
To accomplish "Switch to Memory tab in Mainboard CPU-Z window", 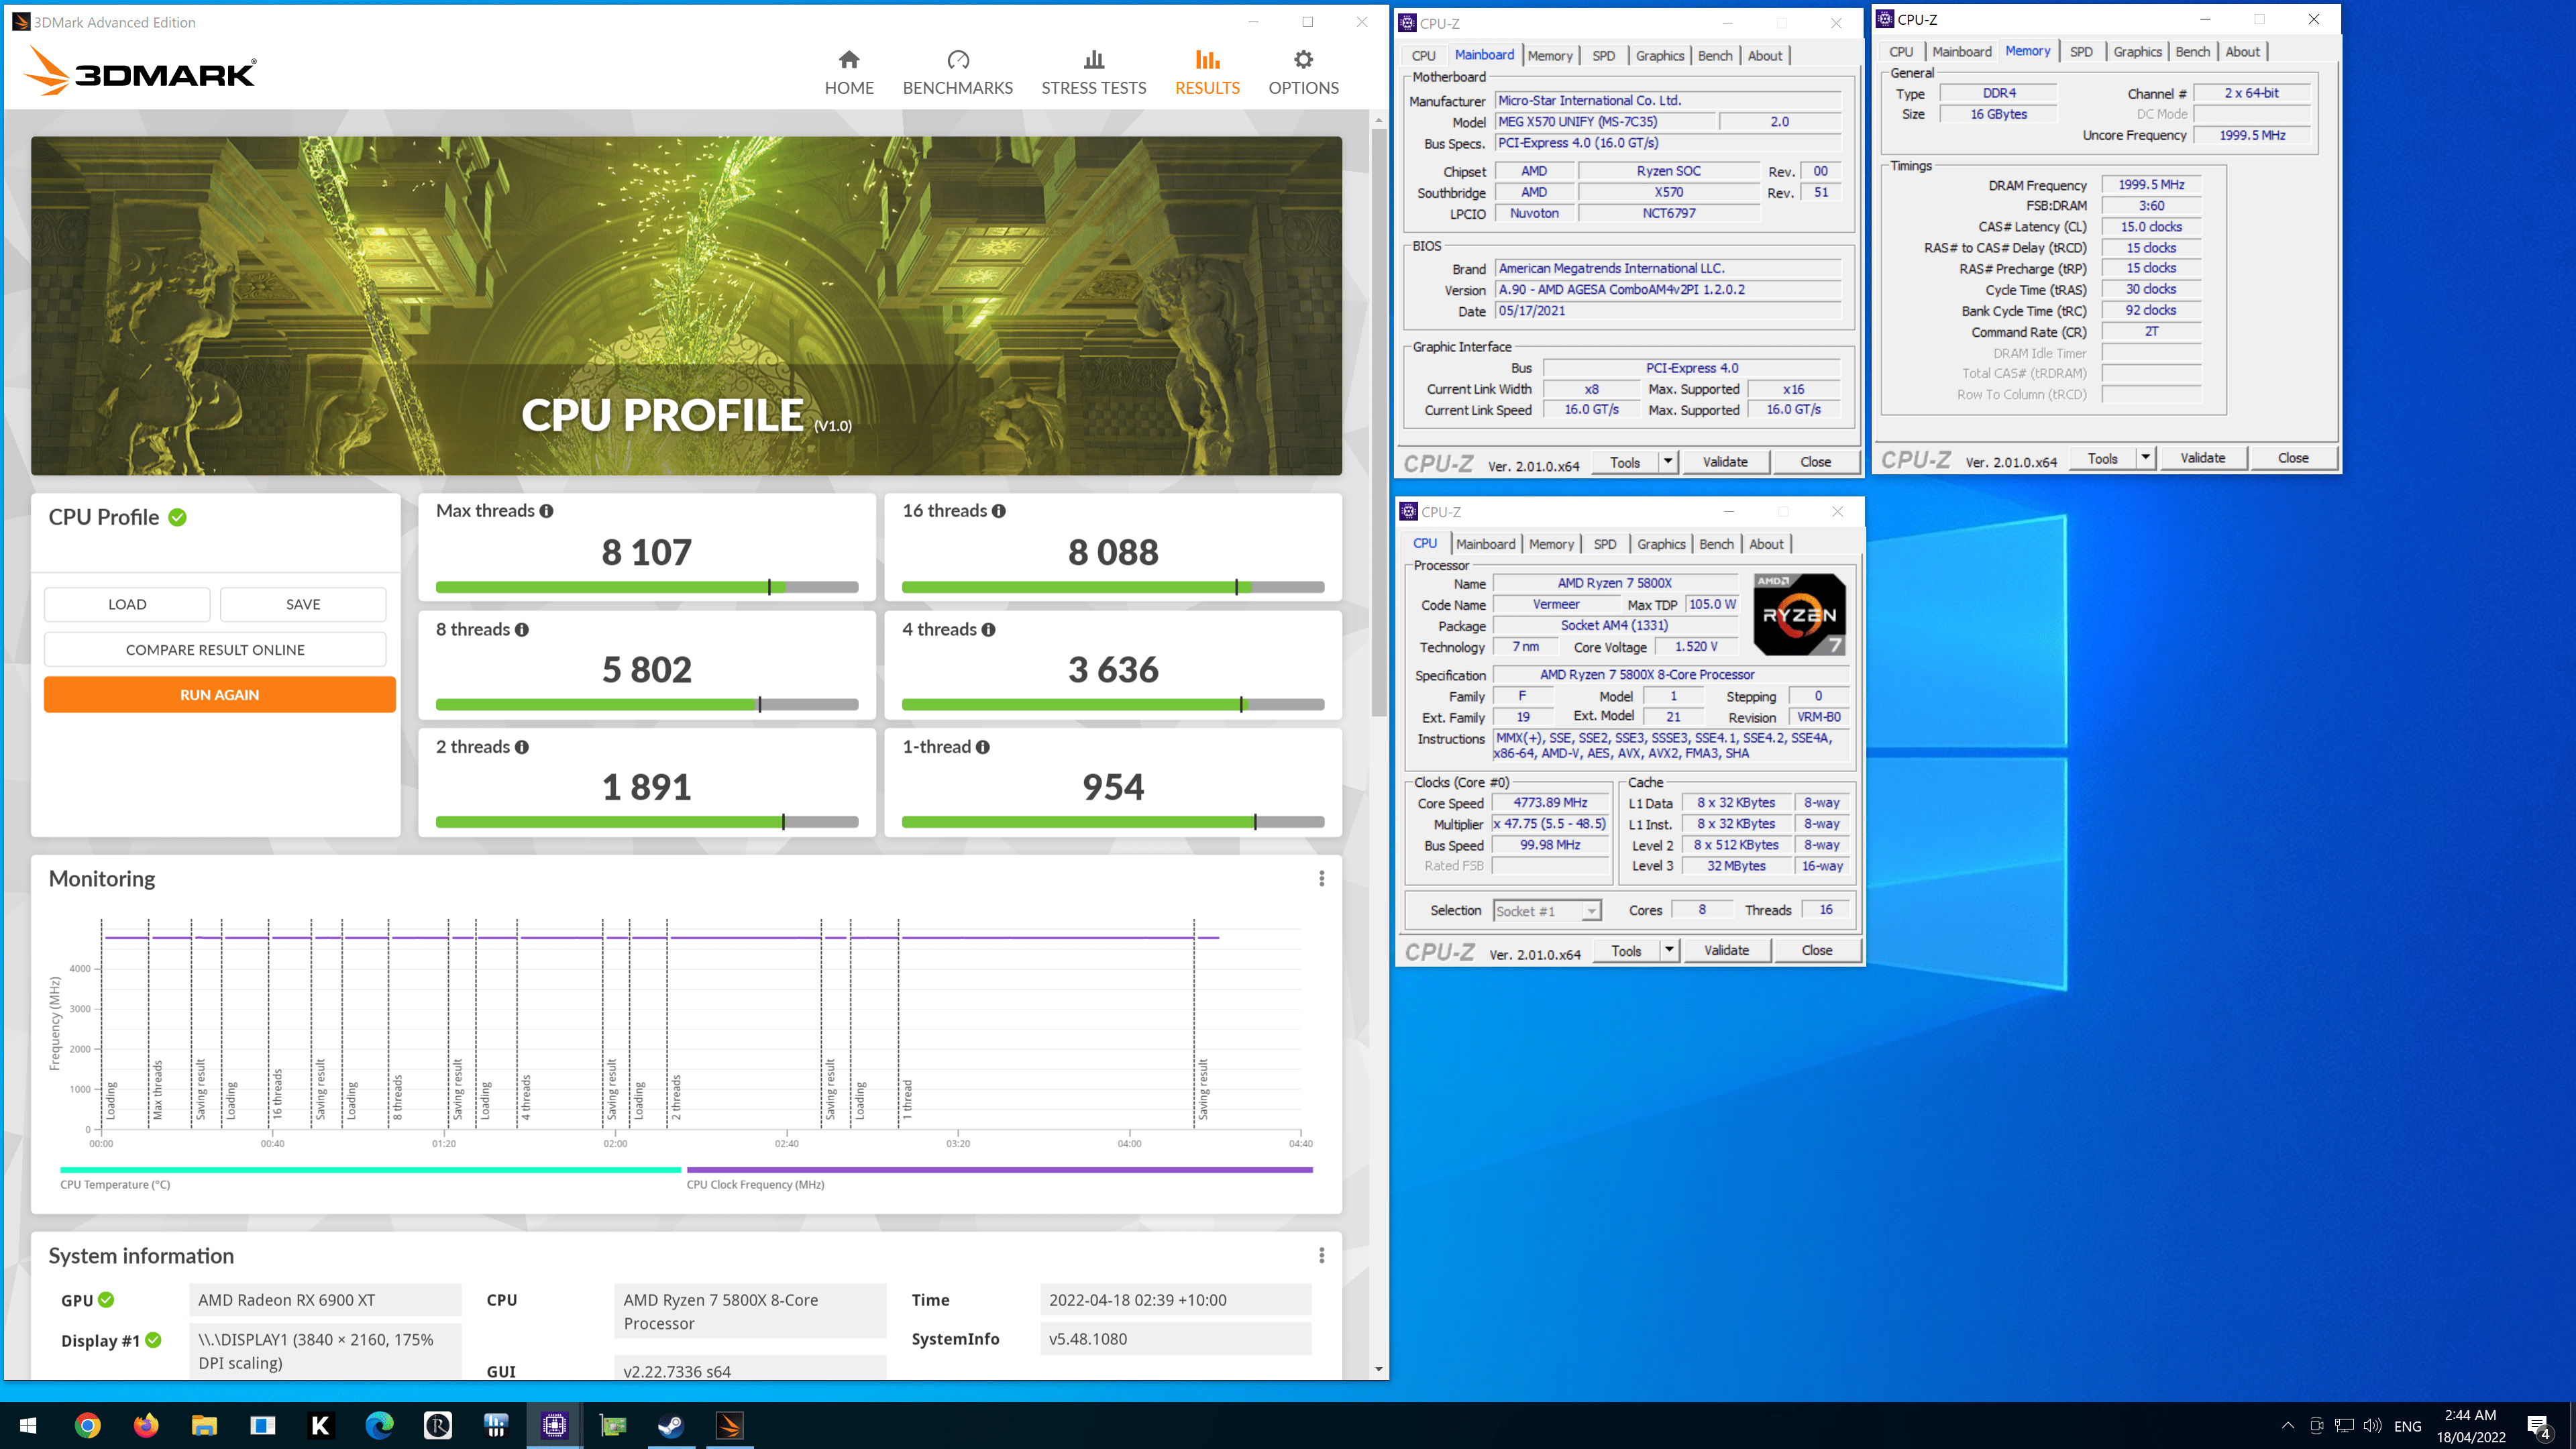I will click(1550, 56).
